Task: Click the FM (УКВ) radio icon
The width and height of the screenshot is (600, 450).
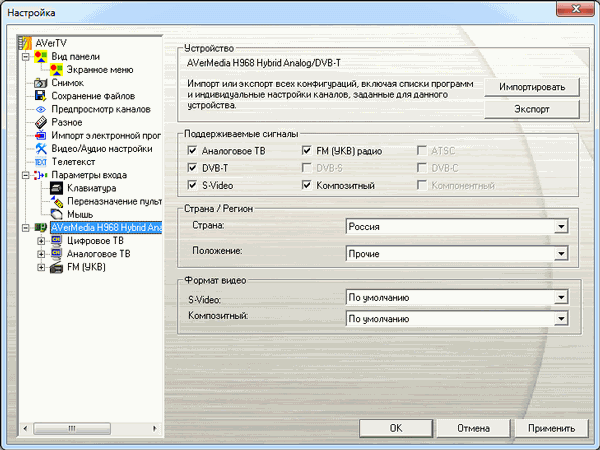Action: pyautogui.click(x=57, y=267)
